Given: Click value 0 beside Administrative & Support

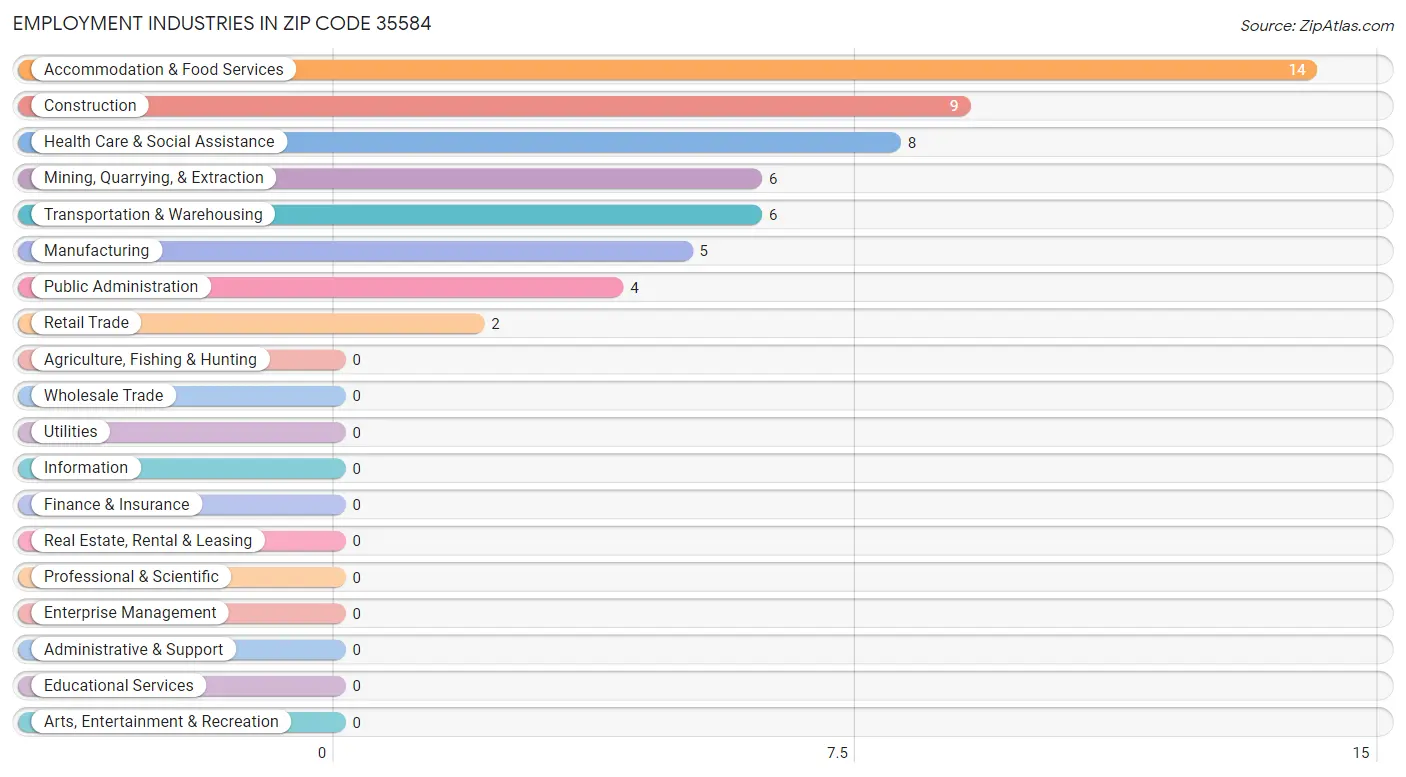Looking at the screenshot, I should click(357, 650).
